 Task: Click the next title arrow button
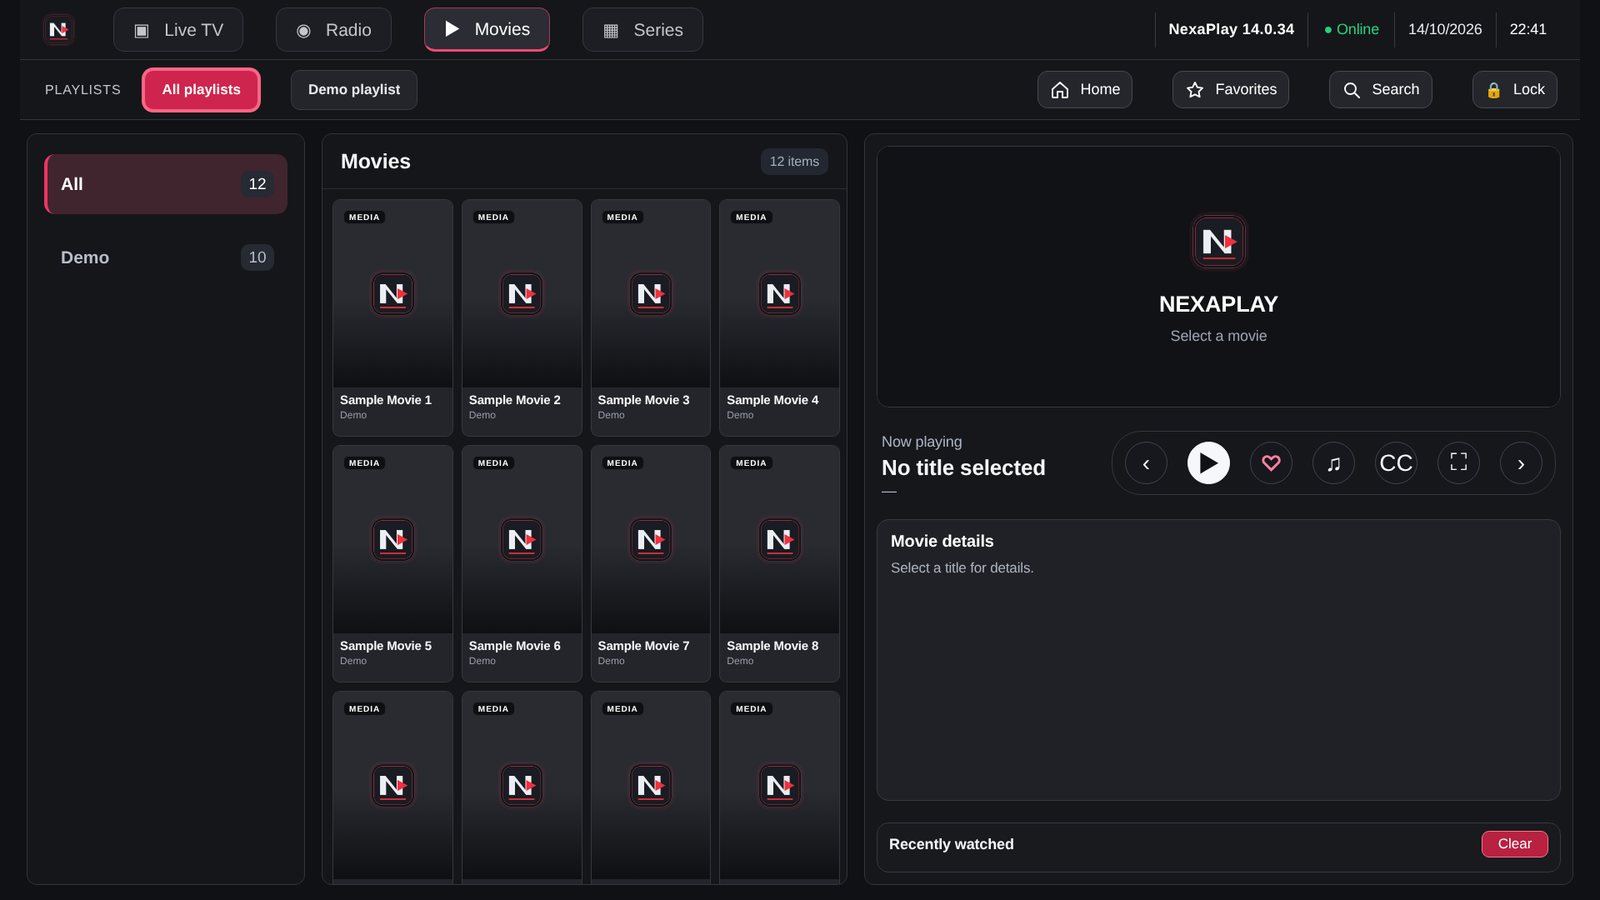point(1521,463)
